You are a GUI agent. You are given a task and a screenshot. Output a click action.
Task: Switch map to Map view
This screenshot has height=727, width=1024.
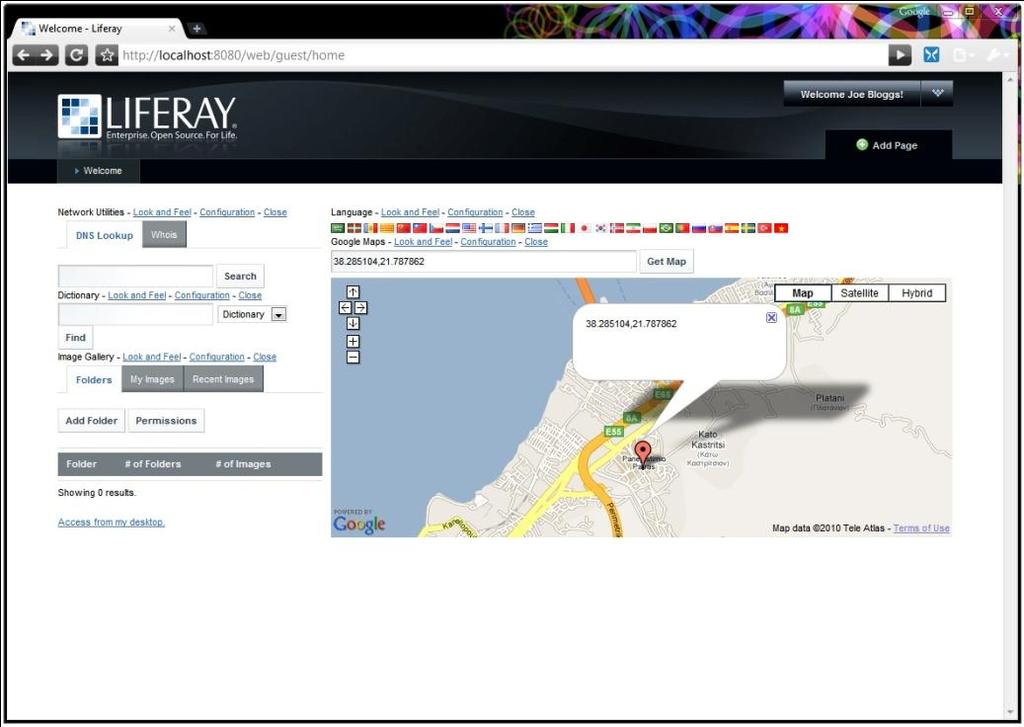click(x=803, y=293)
